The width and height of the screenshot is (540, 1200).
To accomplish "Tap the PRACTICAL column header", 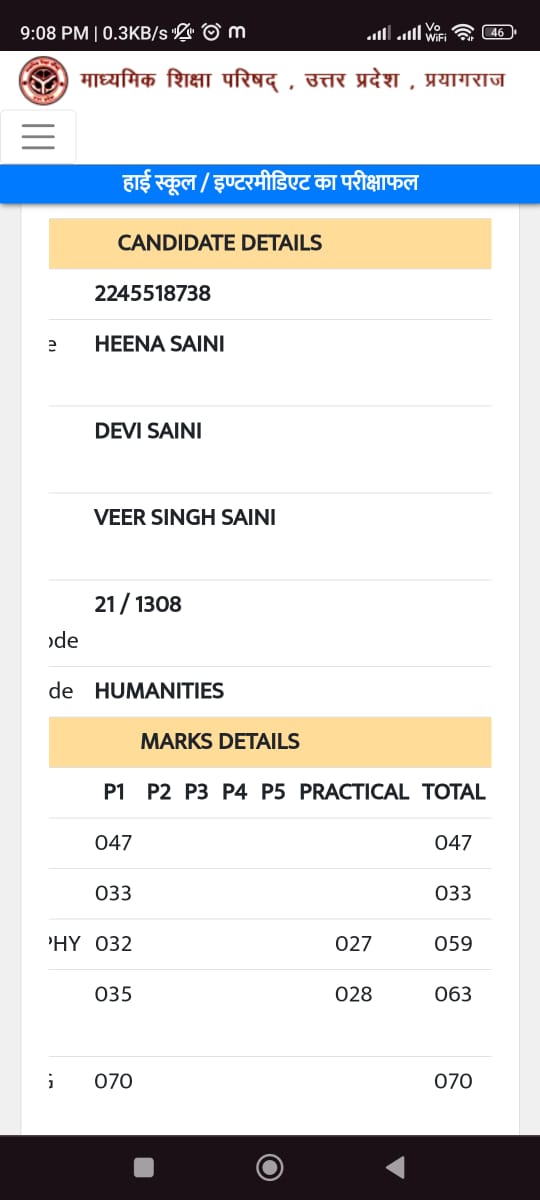I will [354, 792].
